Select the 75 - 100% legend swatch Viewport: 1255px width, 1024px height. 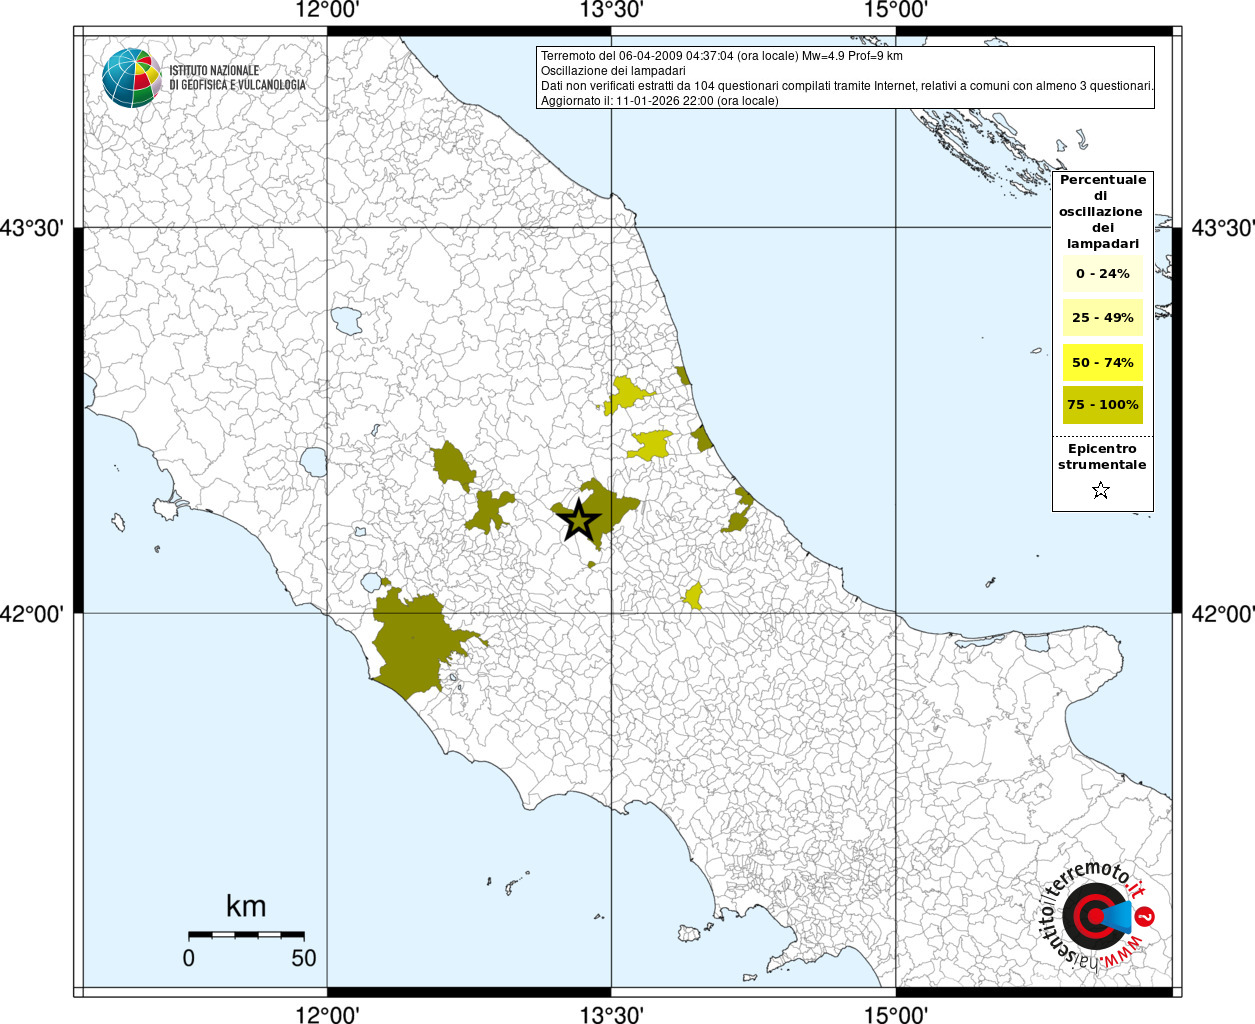[x=1102, y=405]
